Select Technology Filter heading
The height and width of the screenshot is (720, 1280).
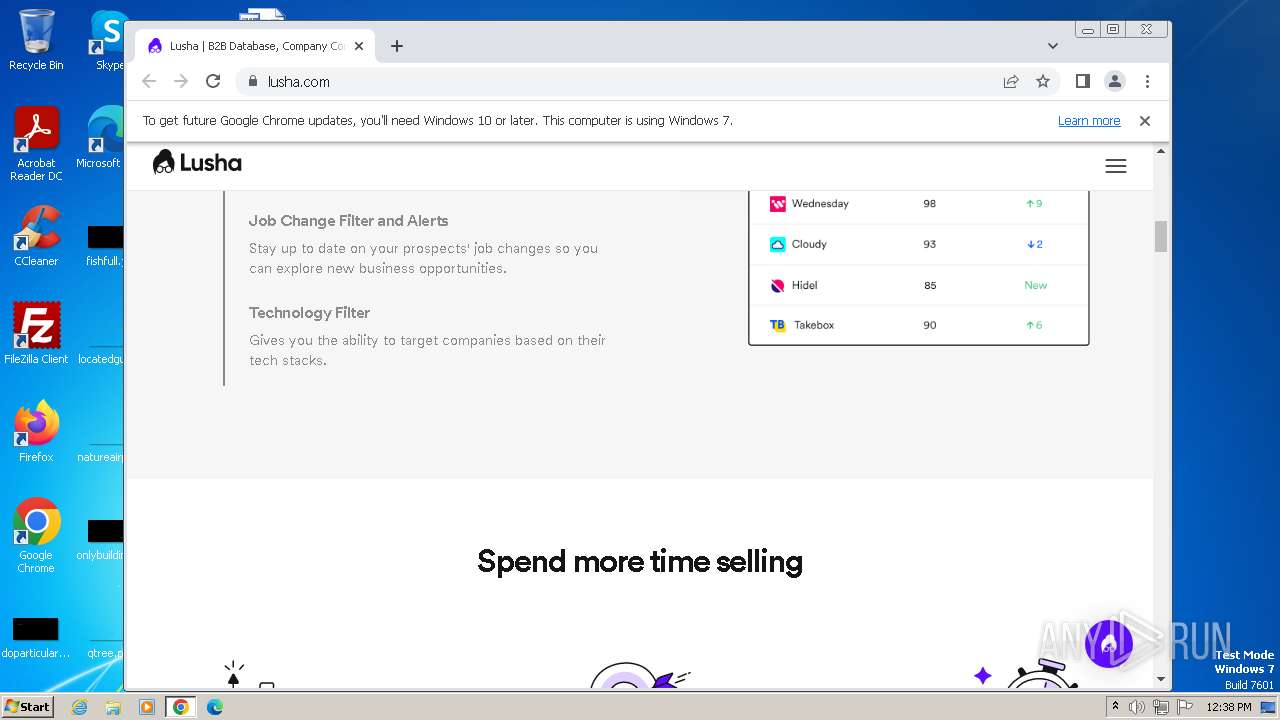(309, 313)
